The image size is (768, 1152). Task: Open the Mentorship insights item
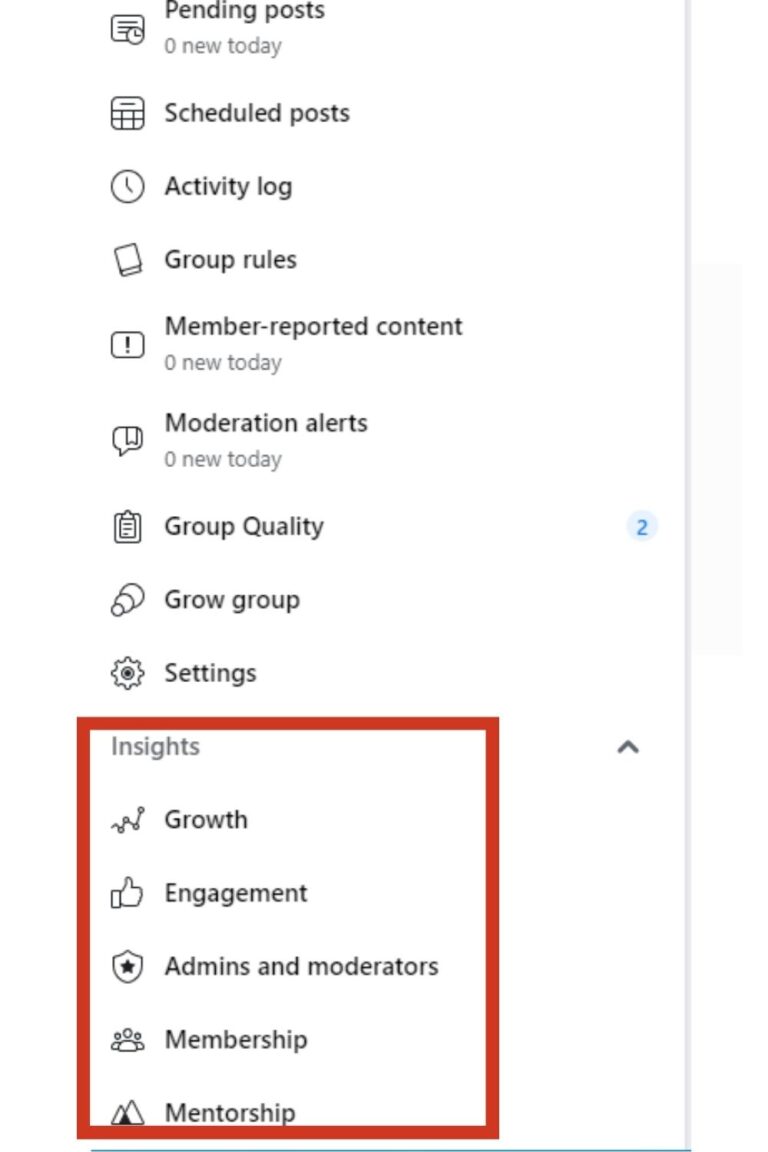pos(230,1112)
